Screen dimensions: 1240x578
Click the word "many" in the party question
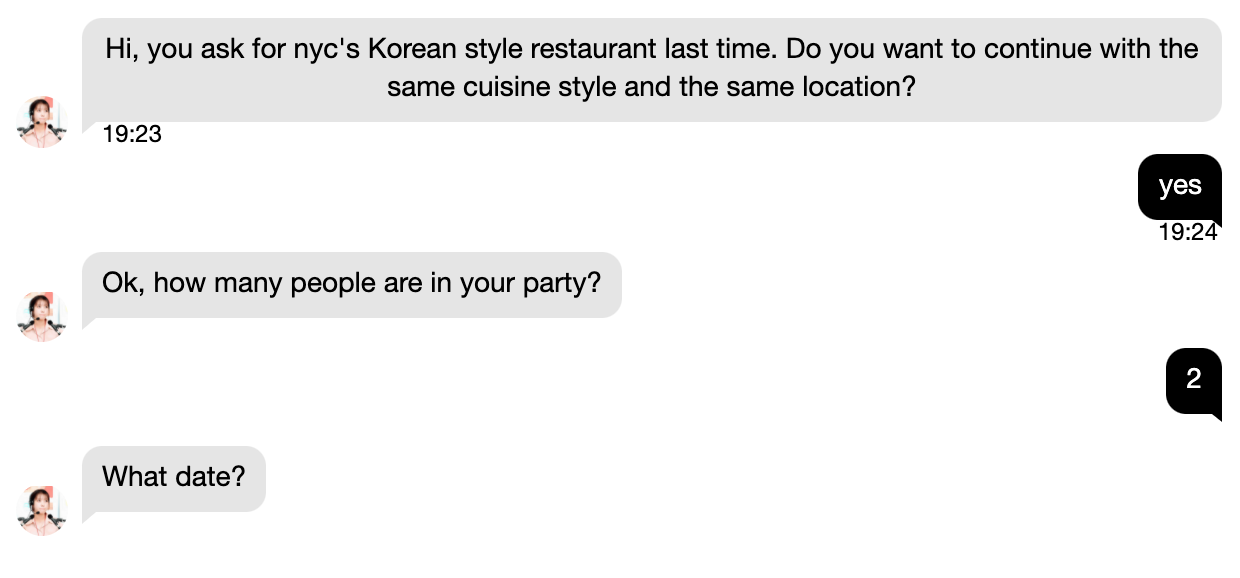tap(250, 283)
